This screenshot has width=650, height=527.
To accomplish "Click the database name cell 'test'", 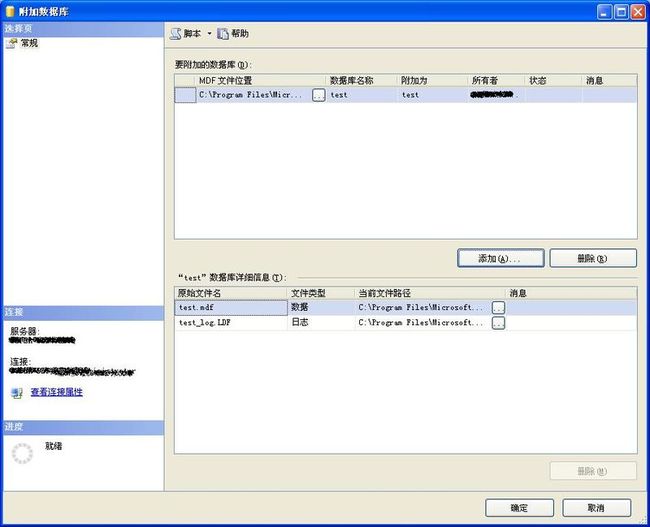I will coord(361,95).
